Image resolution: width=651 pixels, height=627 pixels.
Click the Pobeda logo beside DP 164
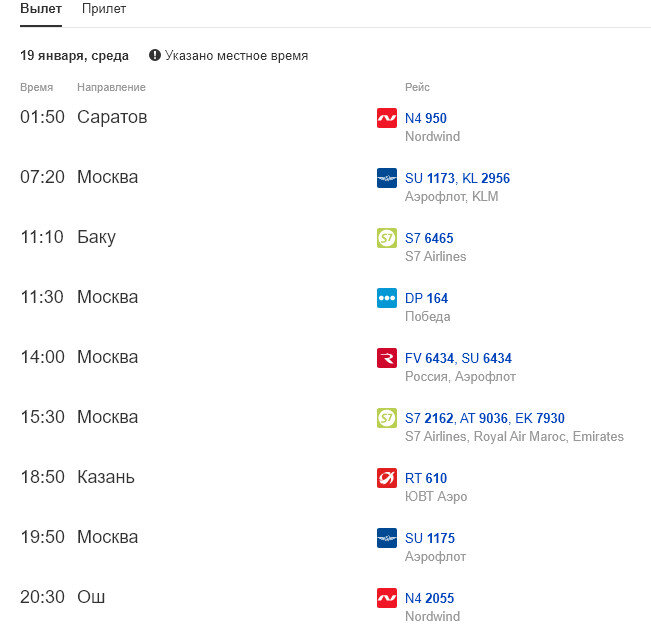coord(386,298)
